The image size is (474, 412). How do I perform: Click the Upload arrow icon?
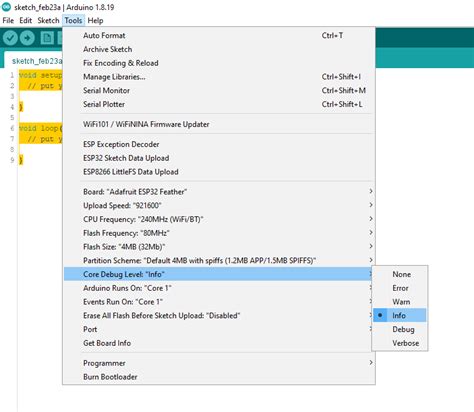27,38
